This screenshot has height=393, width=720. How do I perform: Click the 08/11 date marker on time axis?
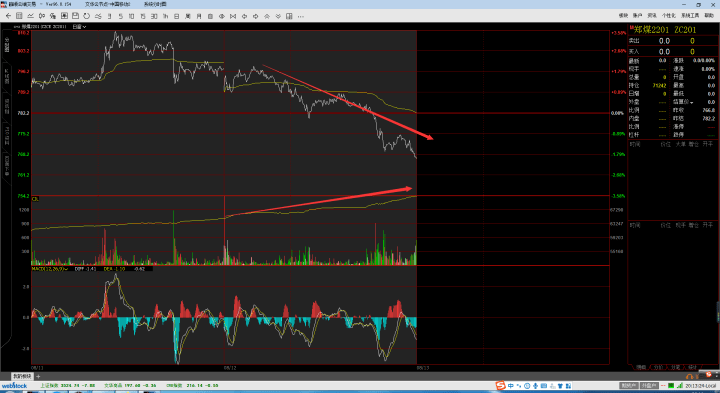37,368
